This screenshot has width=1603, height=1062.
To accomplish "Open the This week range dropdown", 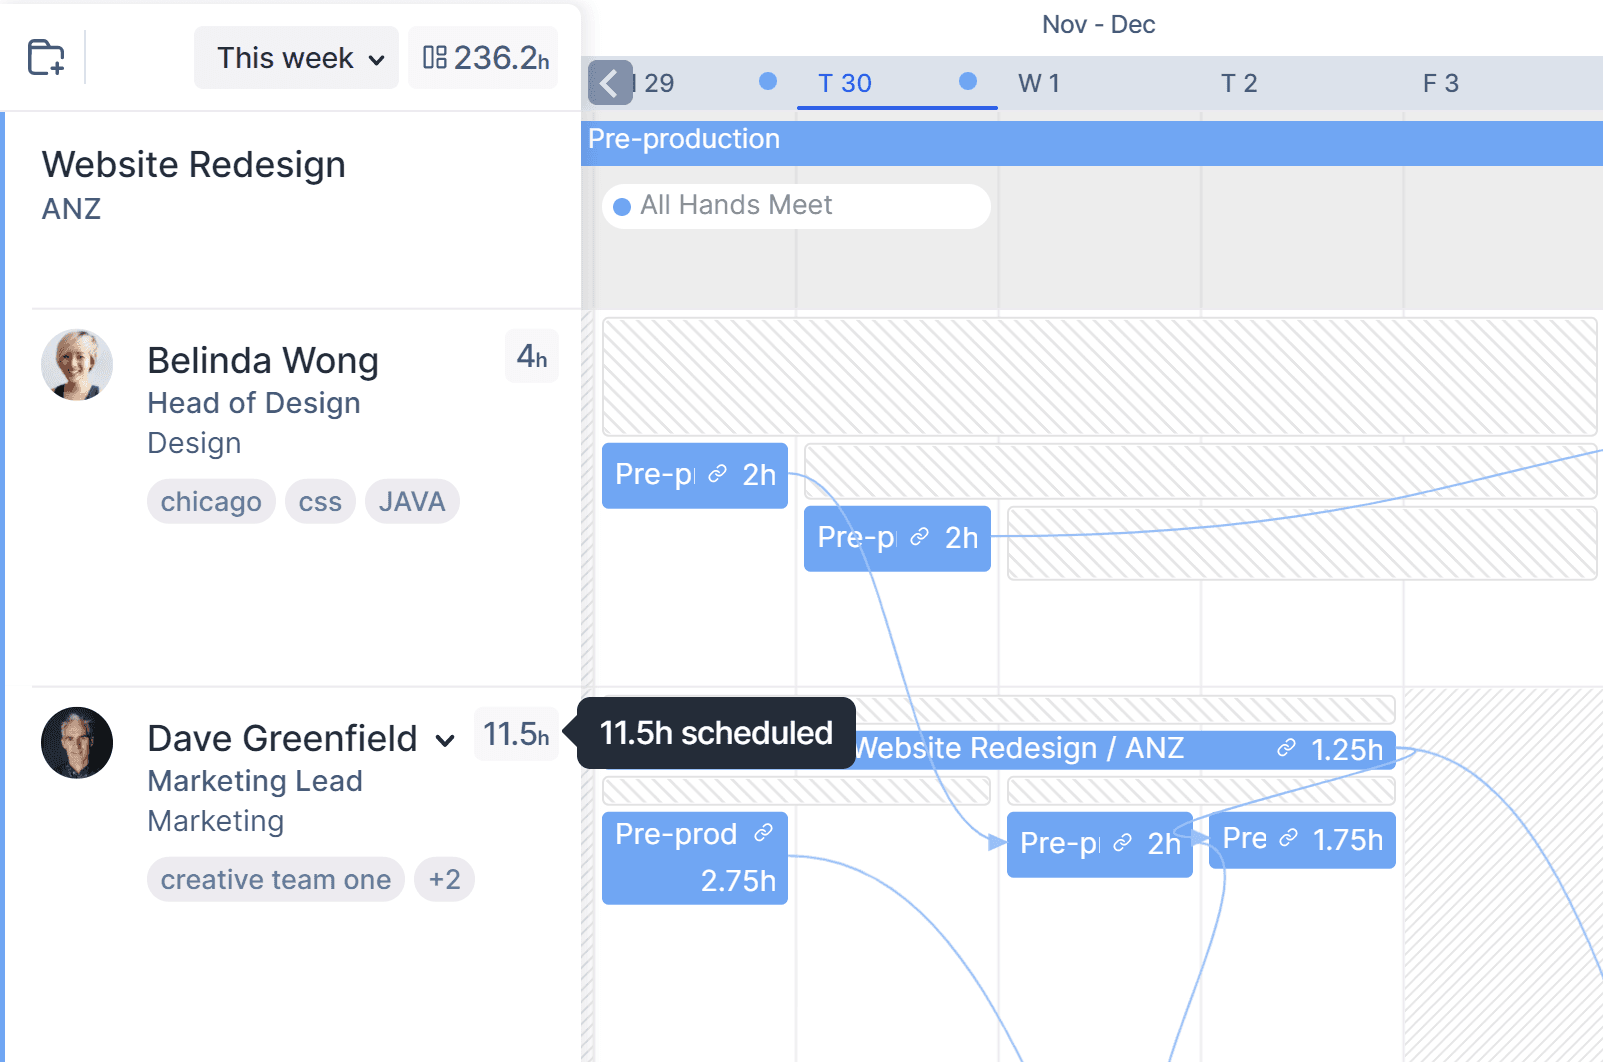I will click(297, 58).
